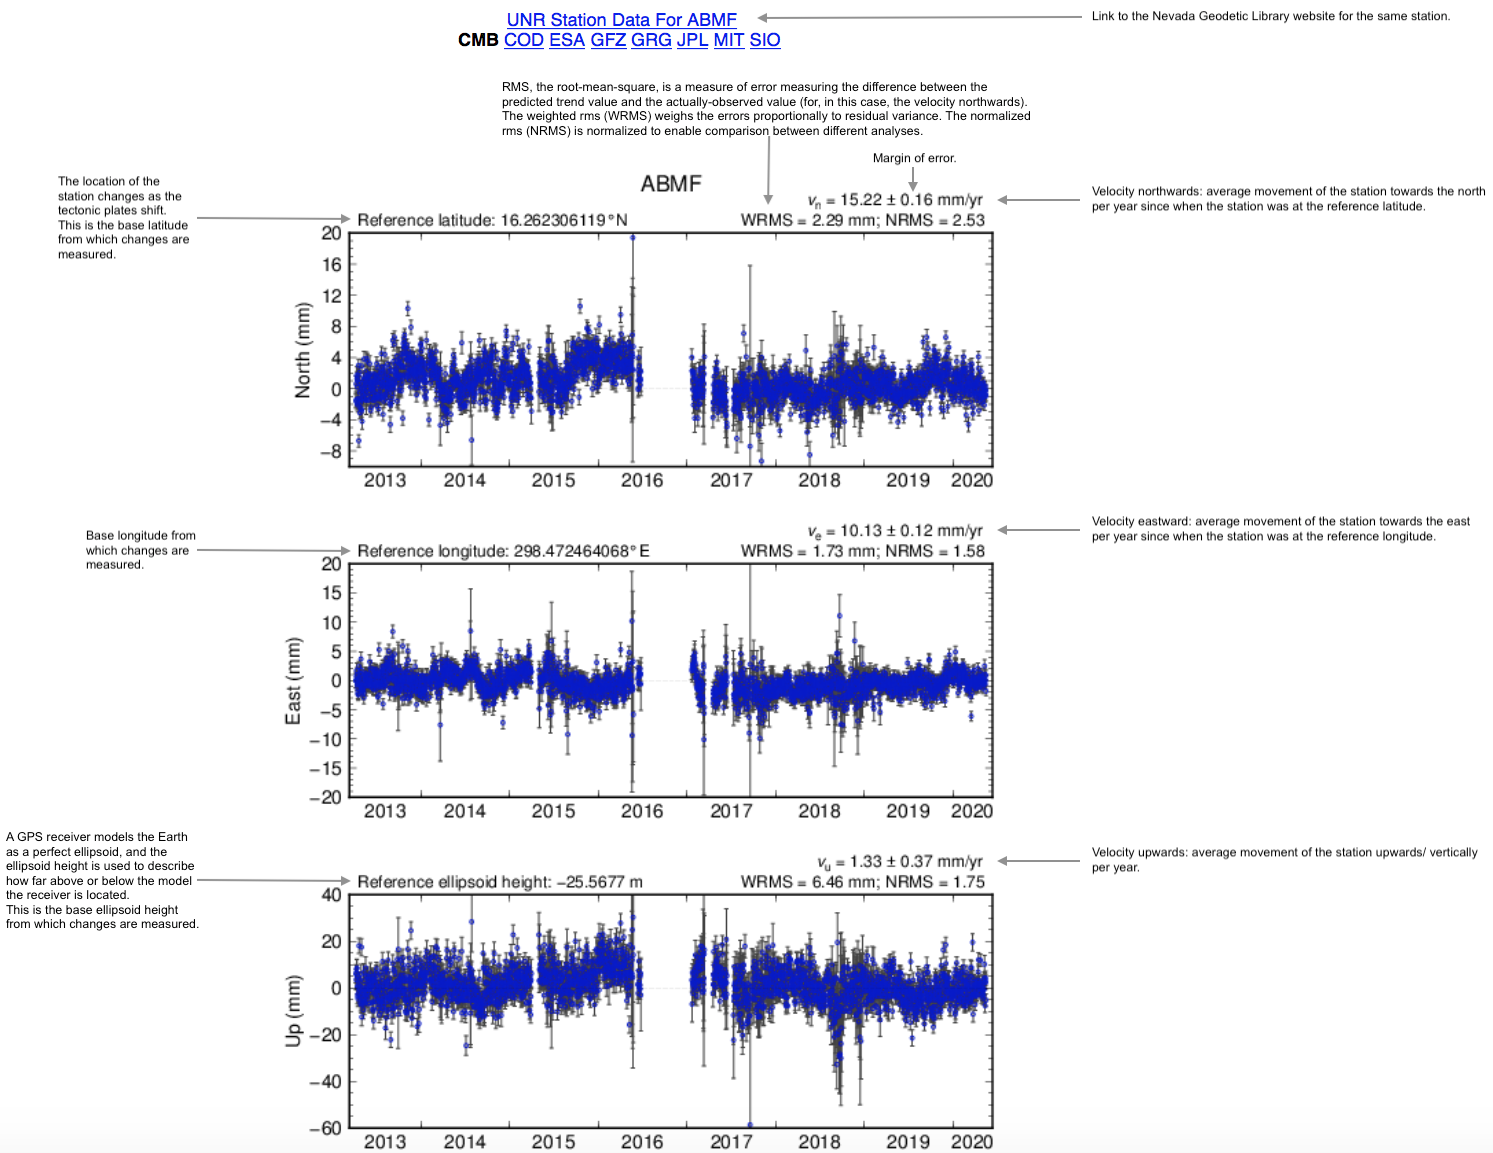Click the 2016 tick label on North plot
The image size is (1493, 1153).
tap(642, 480)
